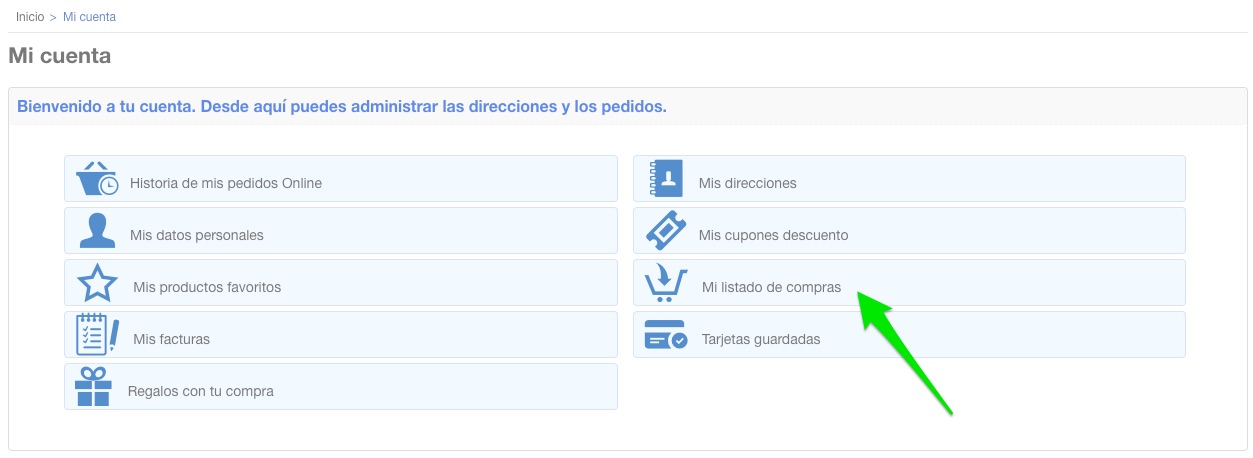
Task: Click the shopping cart with arrow icon
Action: [666, 283]
